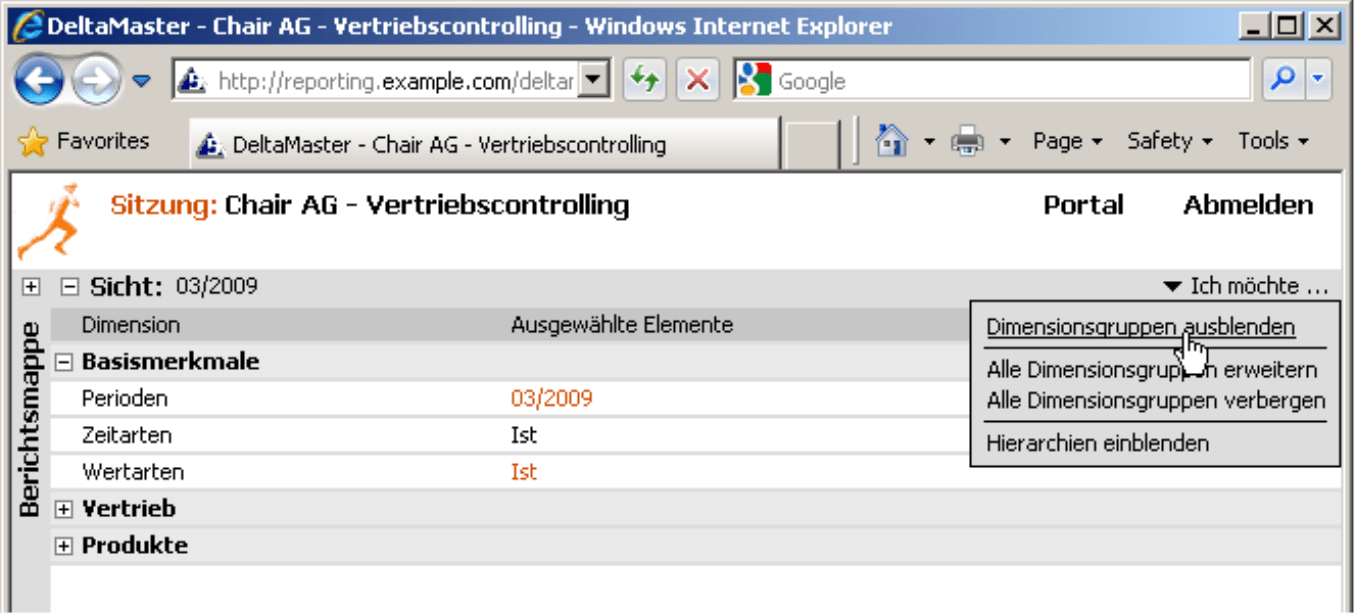Click the Home icon in command bar

click(x=892, y=142)
